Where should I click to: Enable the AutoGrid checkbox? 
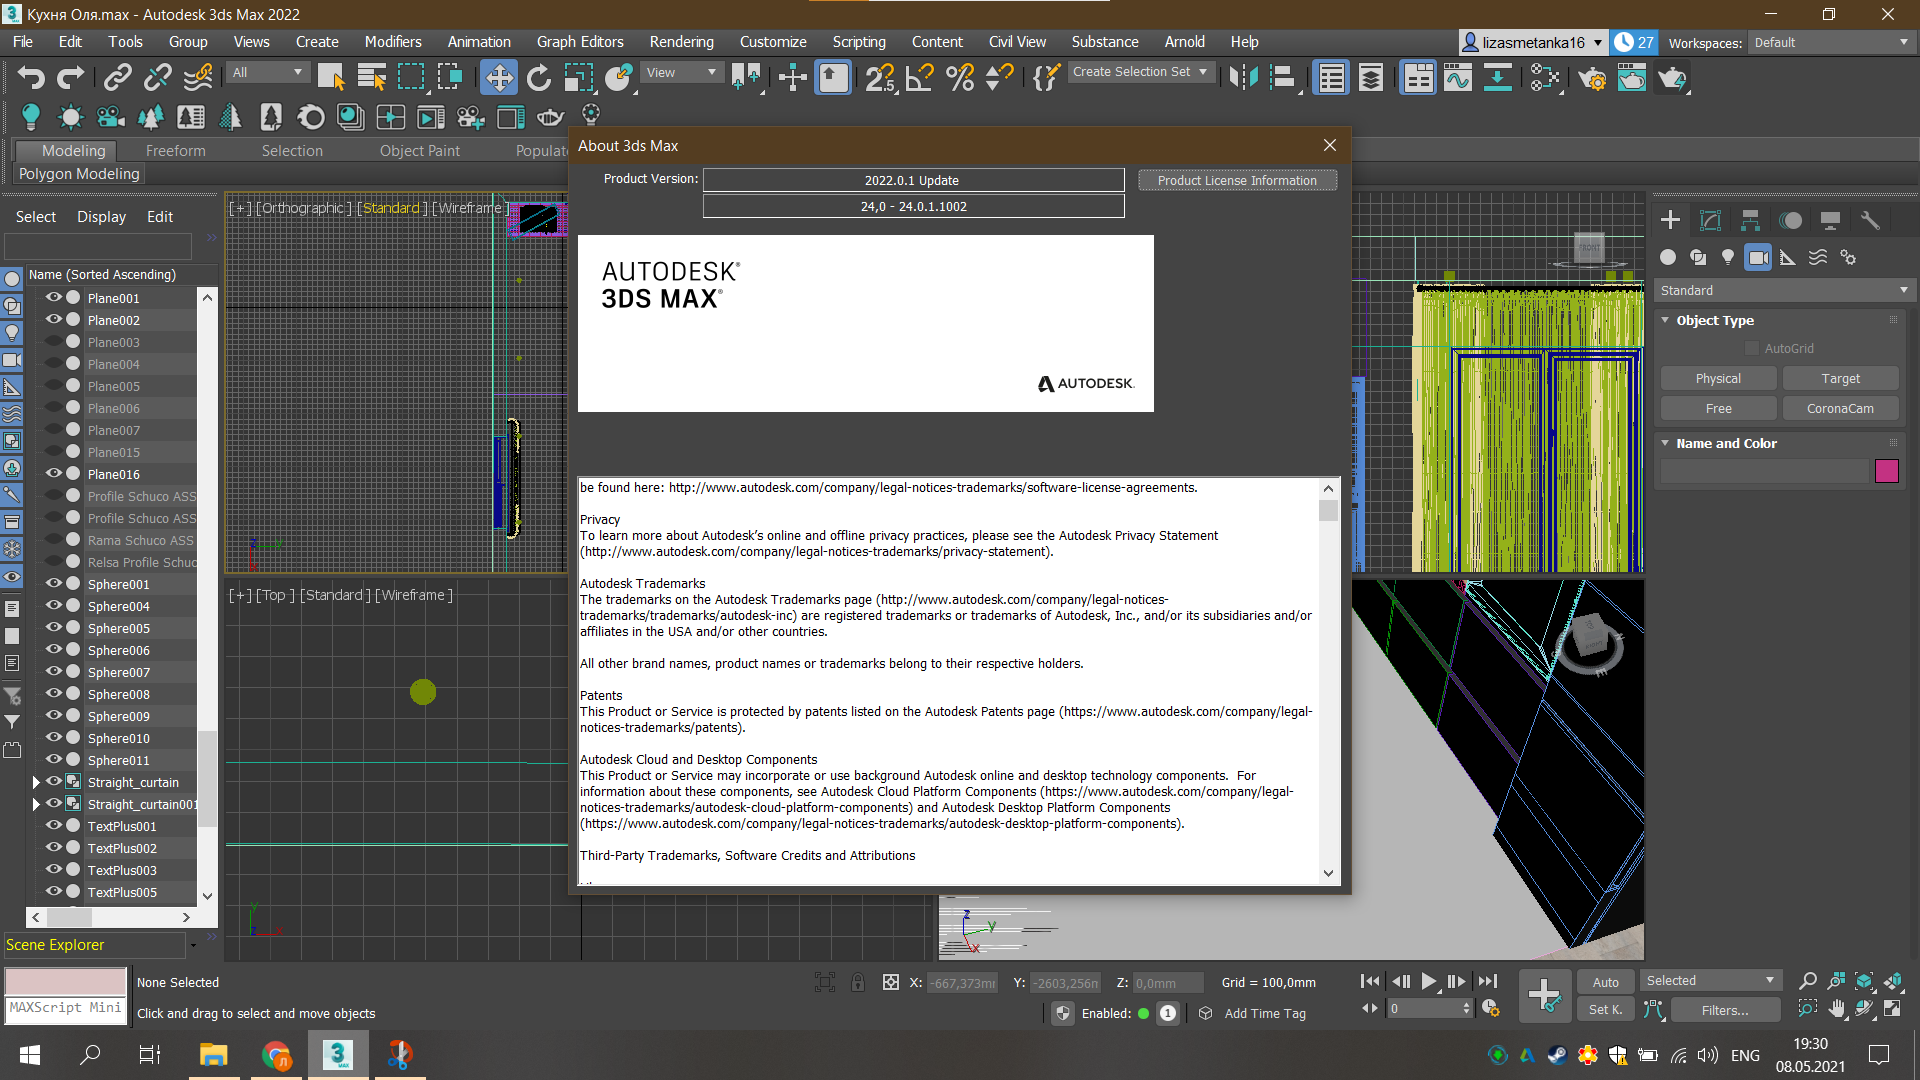pos(1752,348)
